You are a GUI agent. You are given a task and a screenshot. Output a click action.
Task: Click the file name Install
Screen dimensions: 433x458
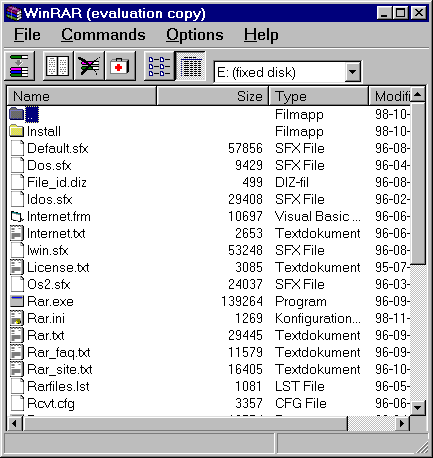tap(44, 131)
